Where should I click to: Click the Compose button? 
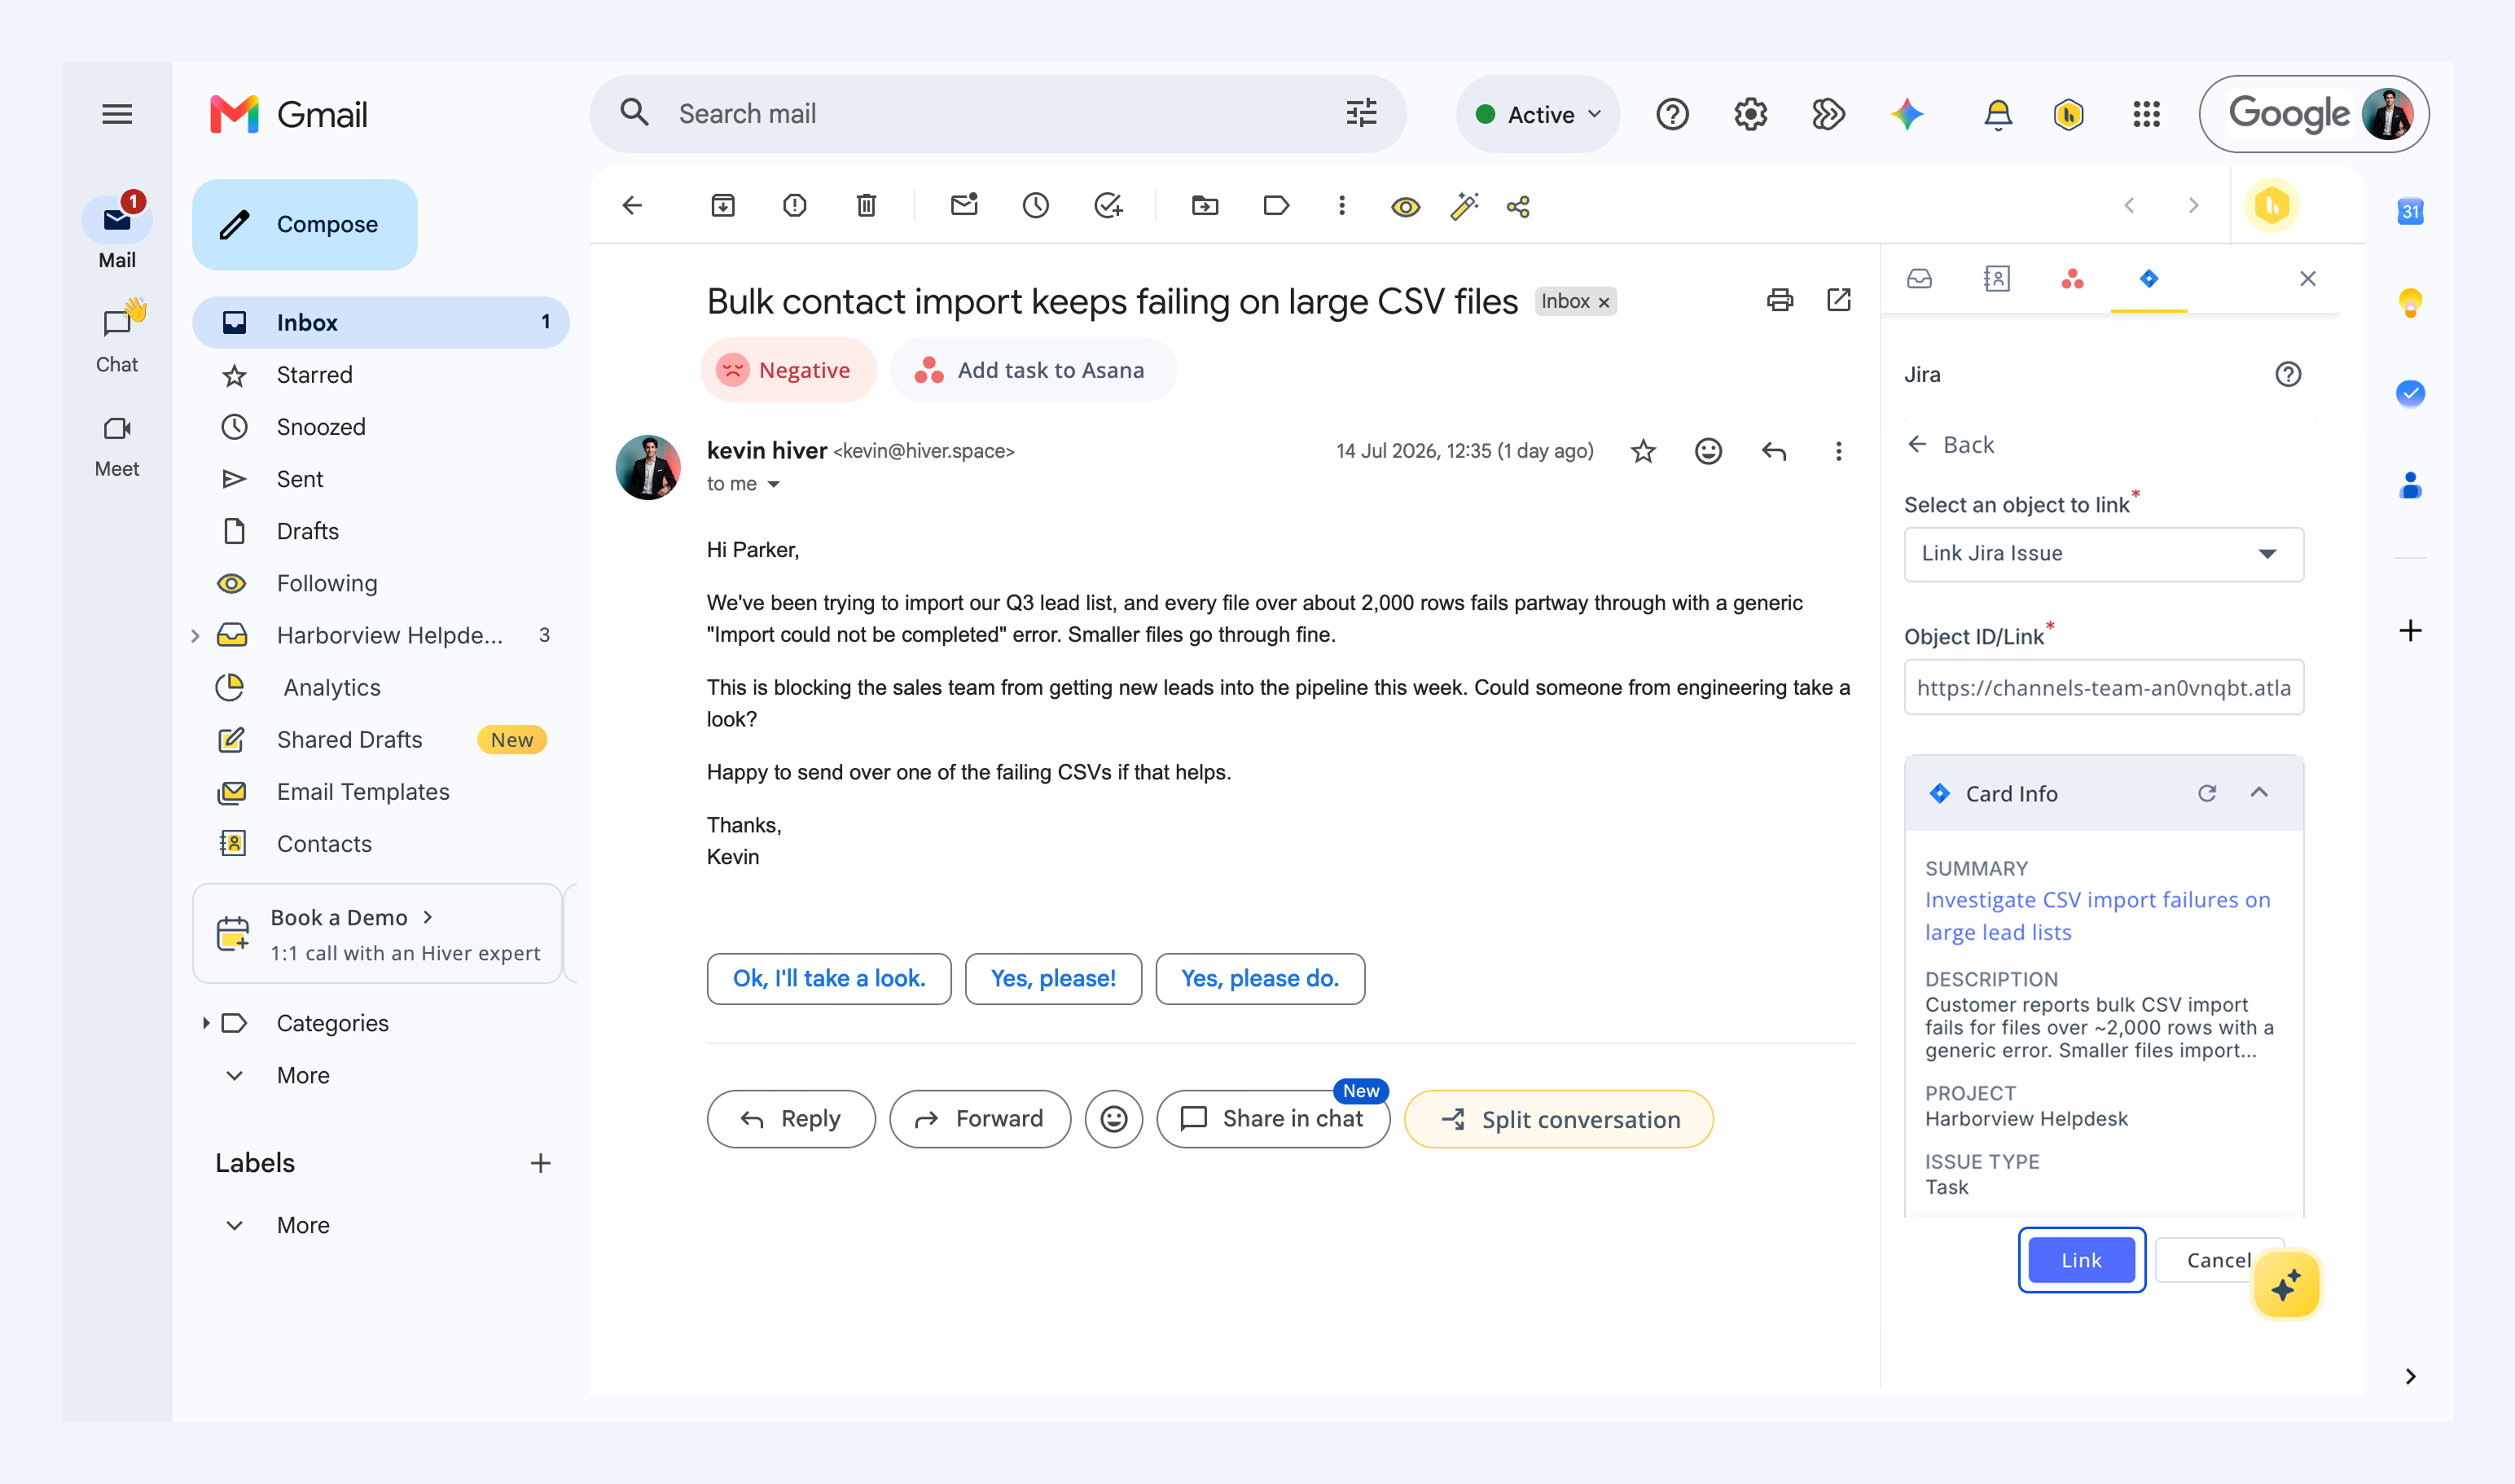[305, 224]
